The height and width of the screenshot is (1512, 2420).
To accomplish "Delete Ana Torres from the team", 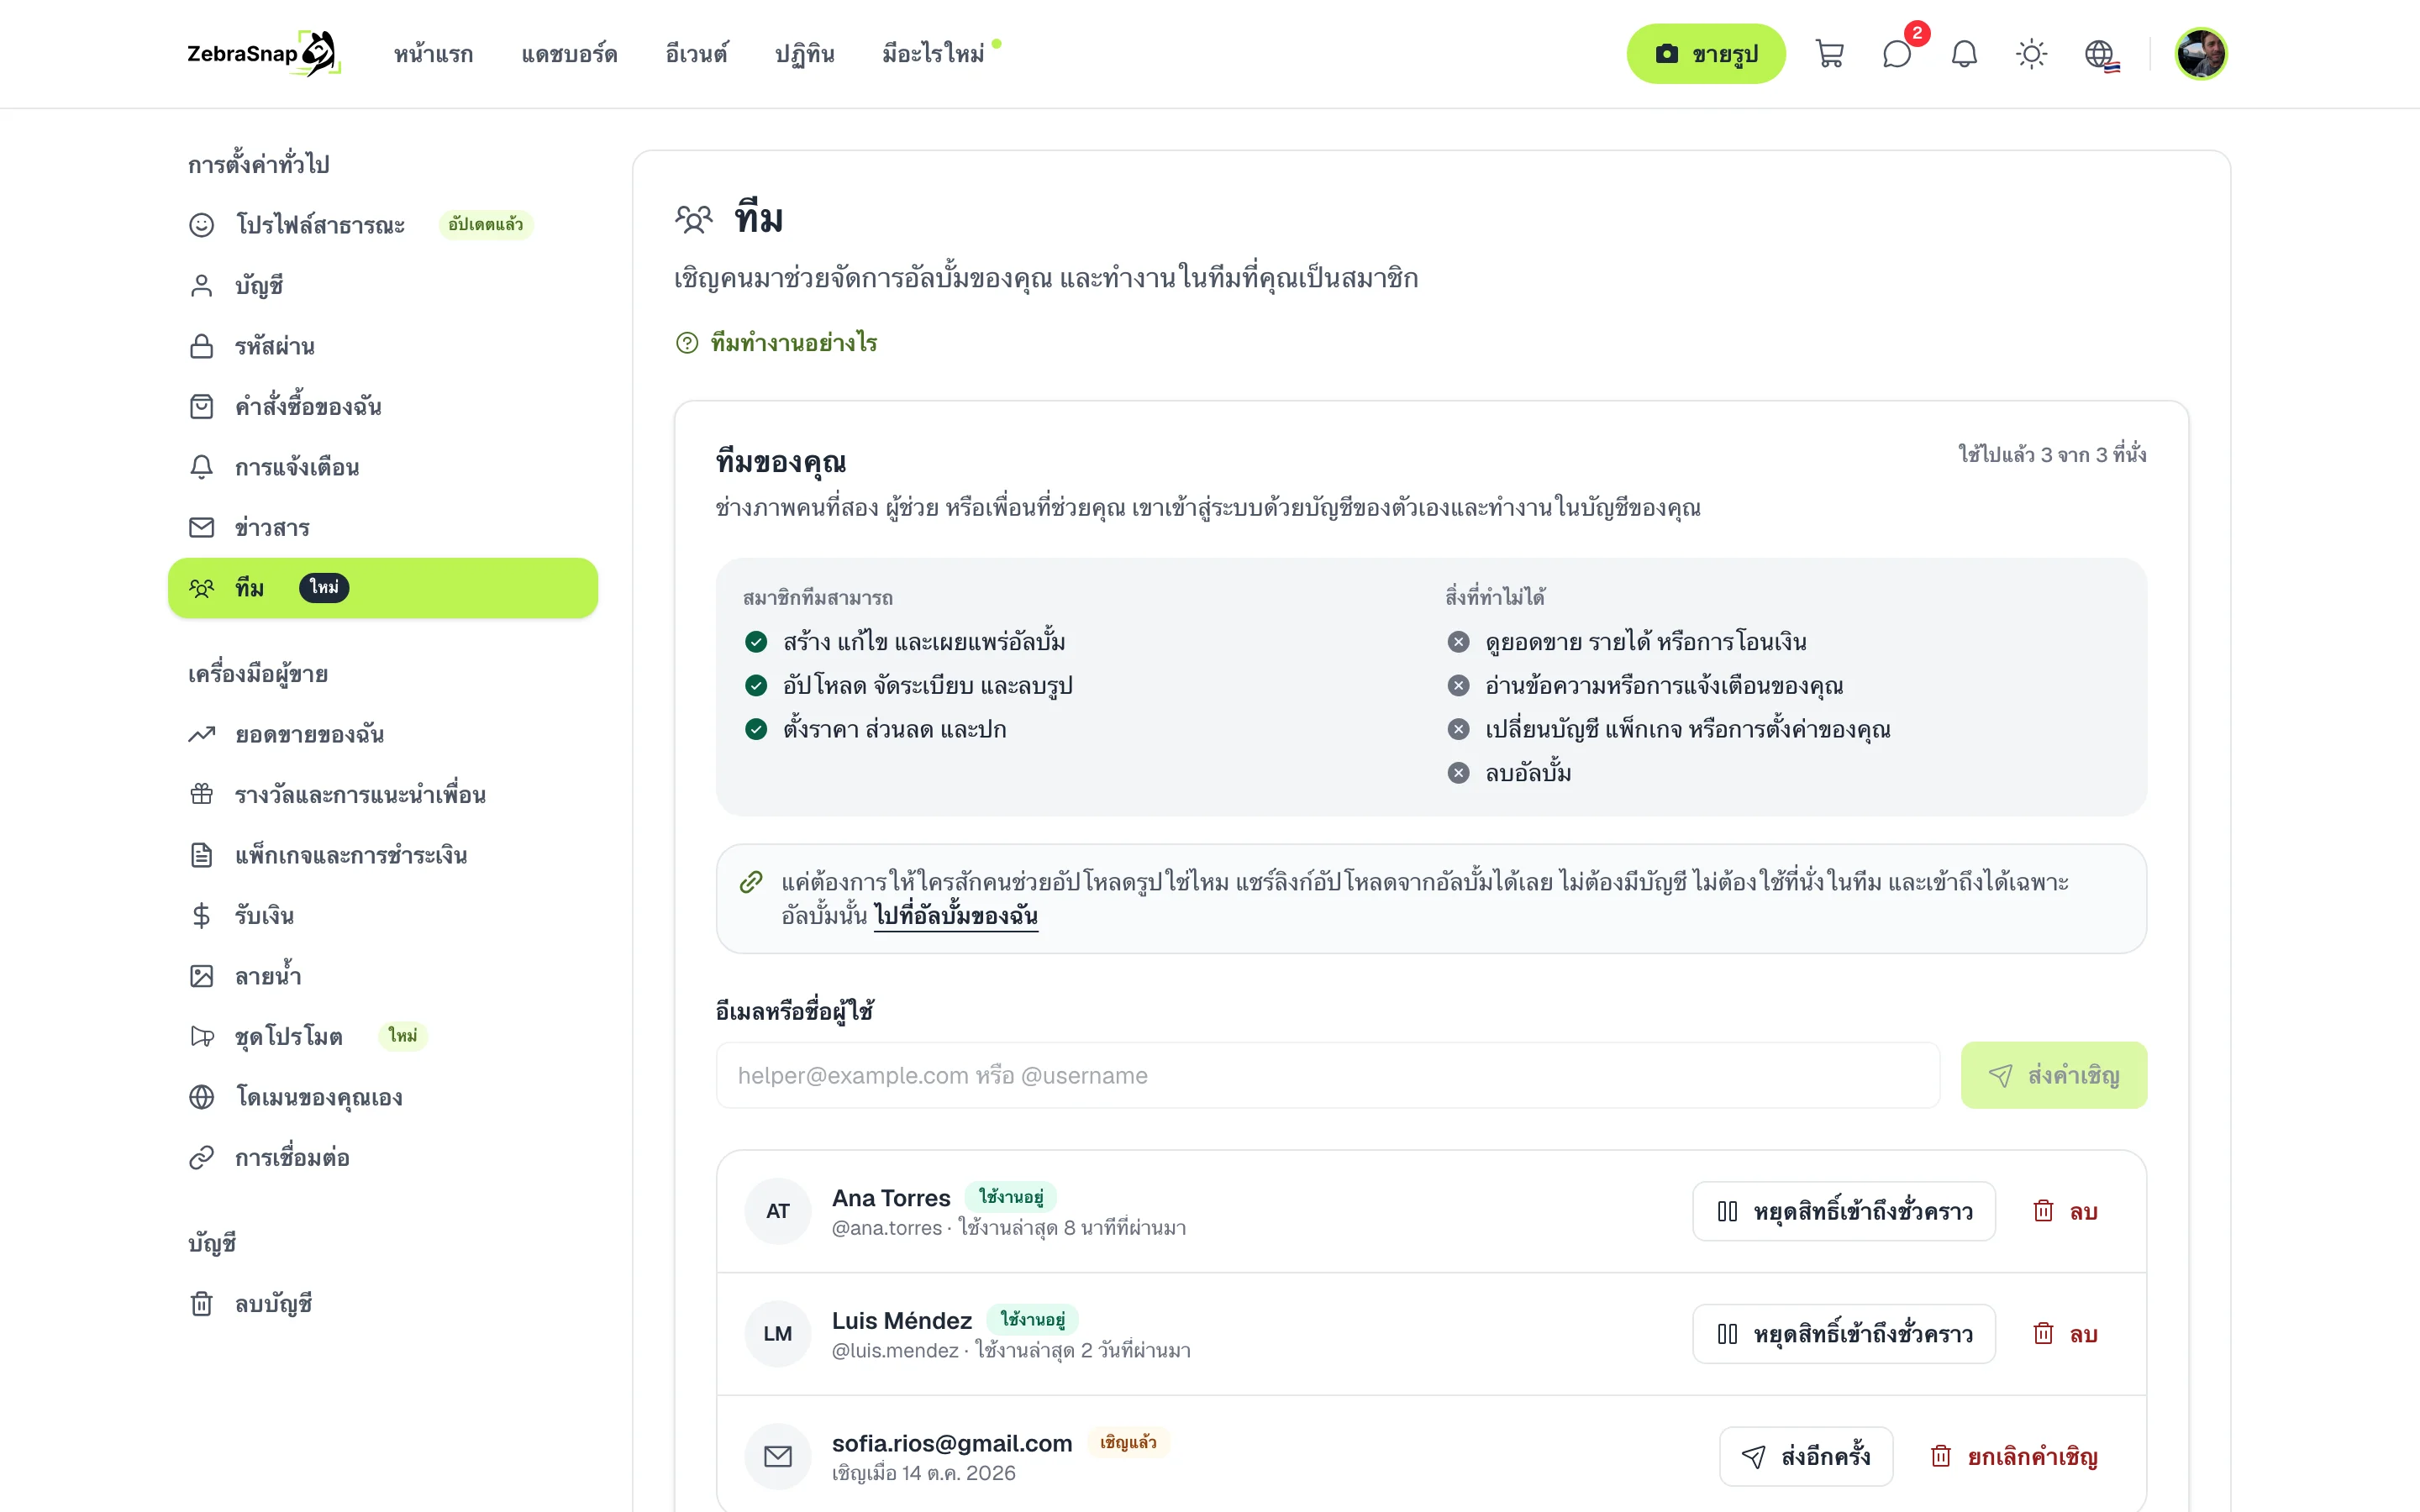I will (x=2066, y=1211).
